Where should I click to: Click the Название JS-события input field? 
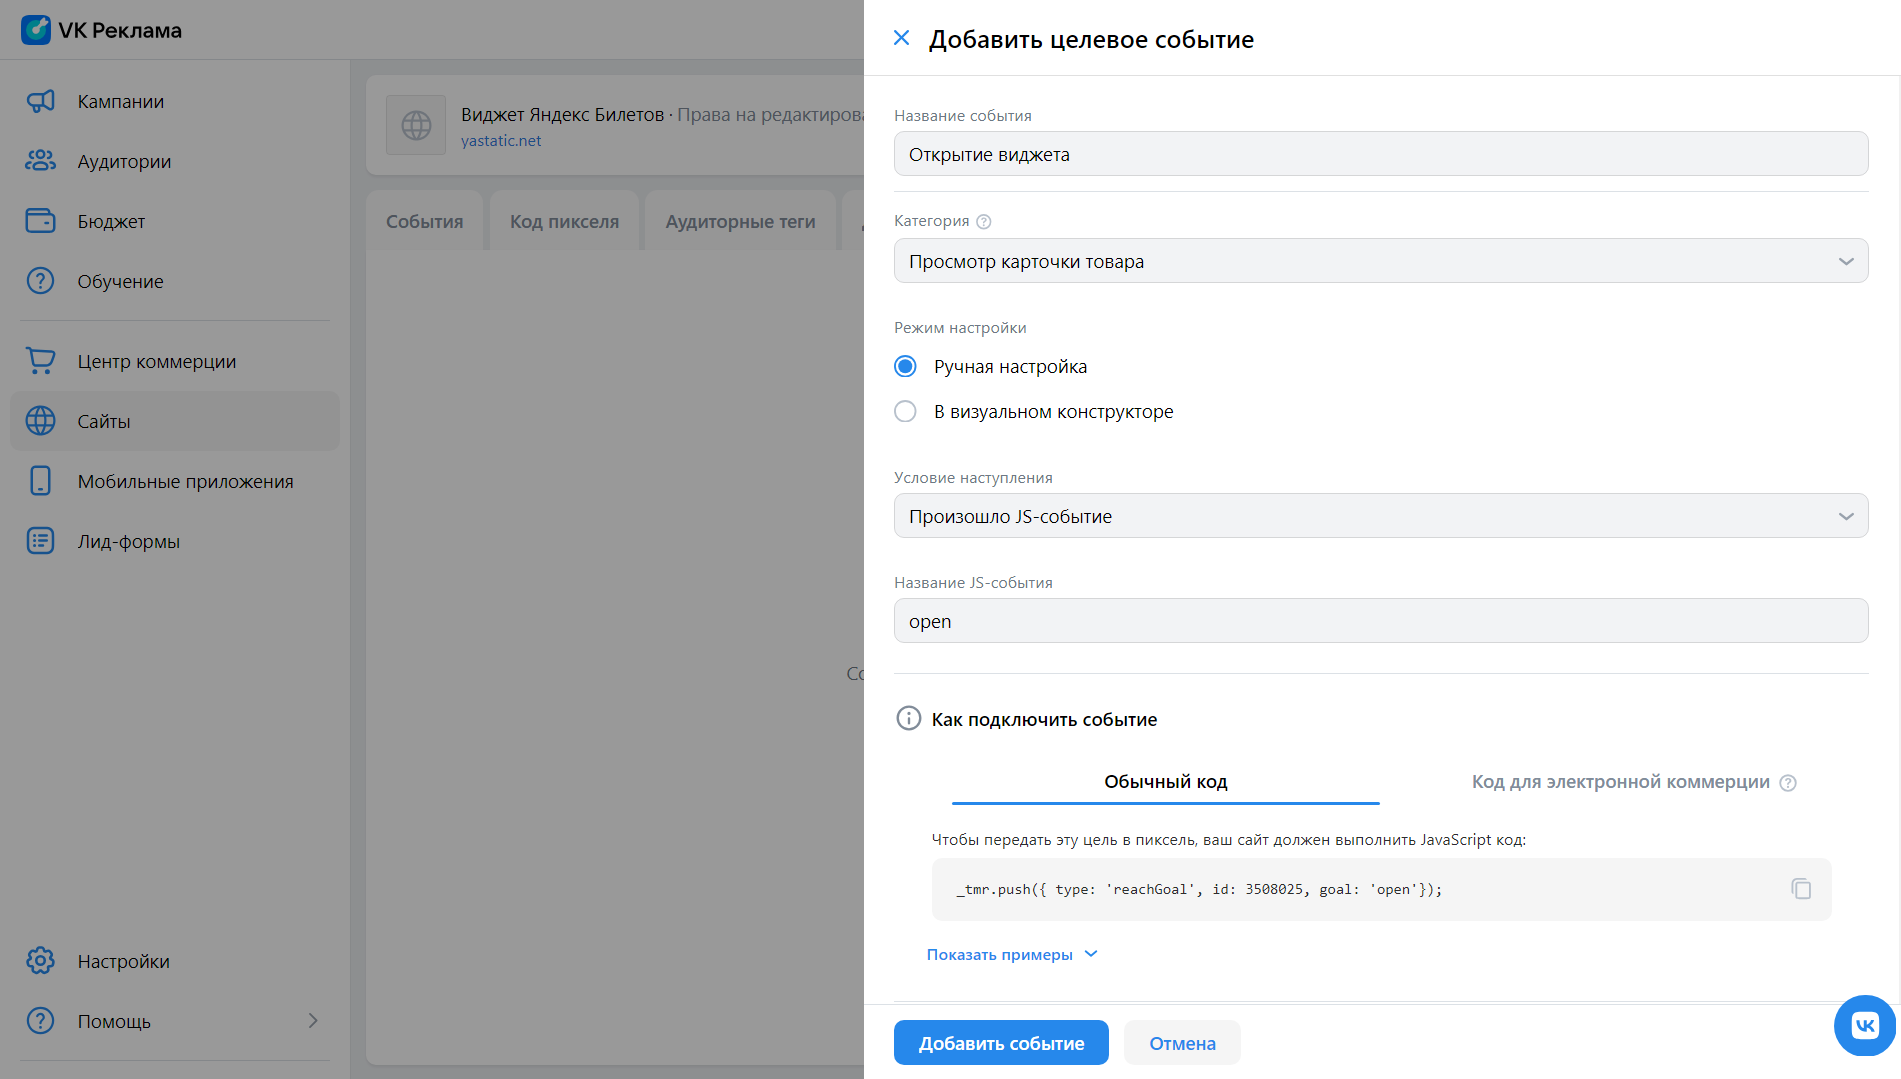1380,621
